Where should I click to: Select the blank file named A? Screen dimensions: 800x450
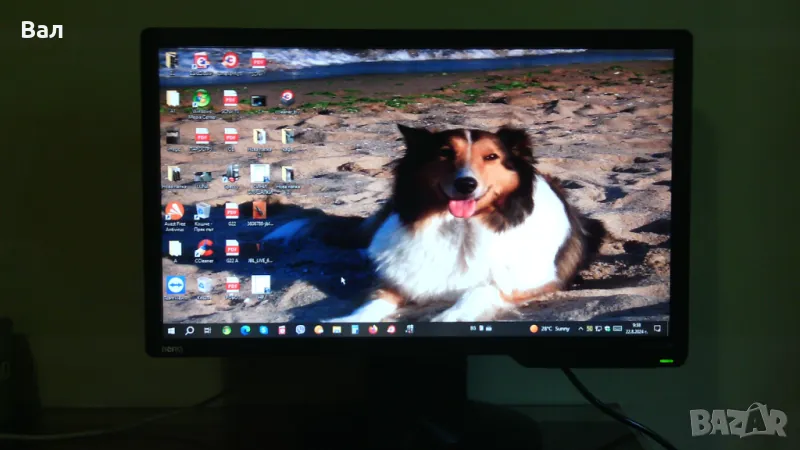(x=175, y=251)
